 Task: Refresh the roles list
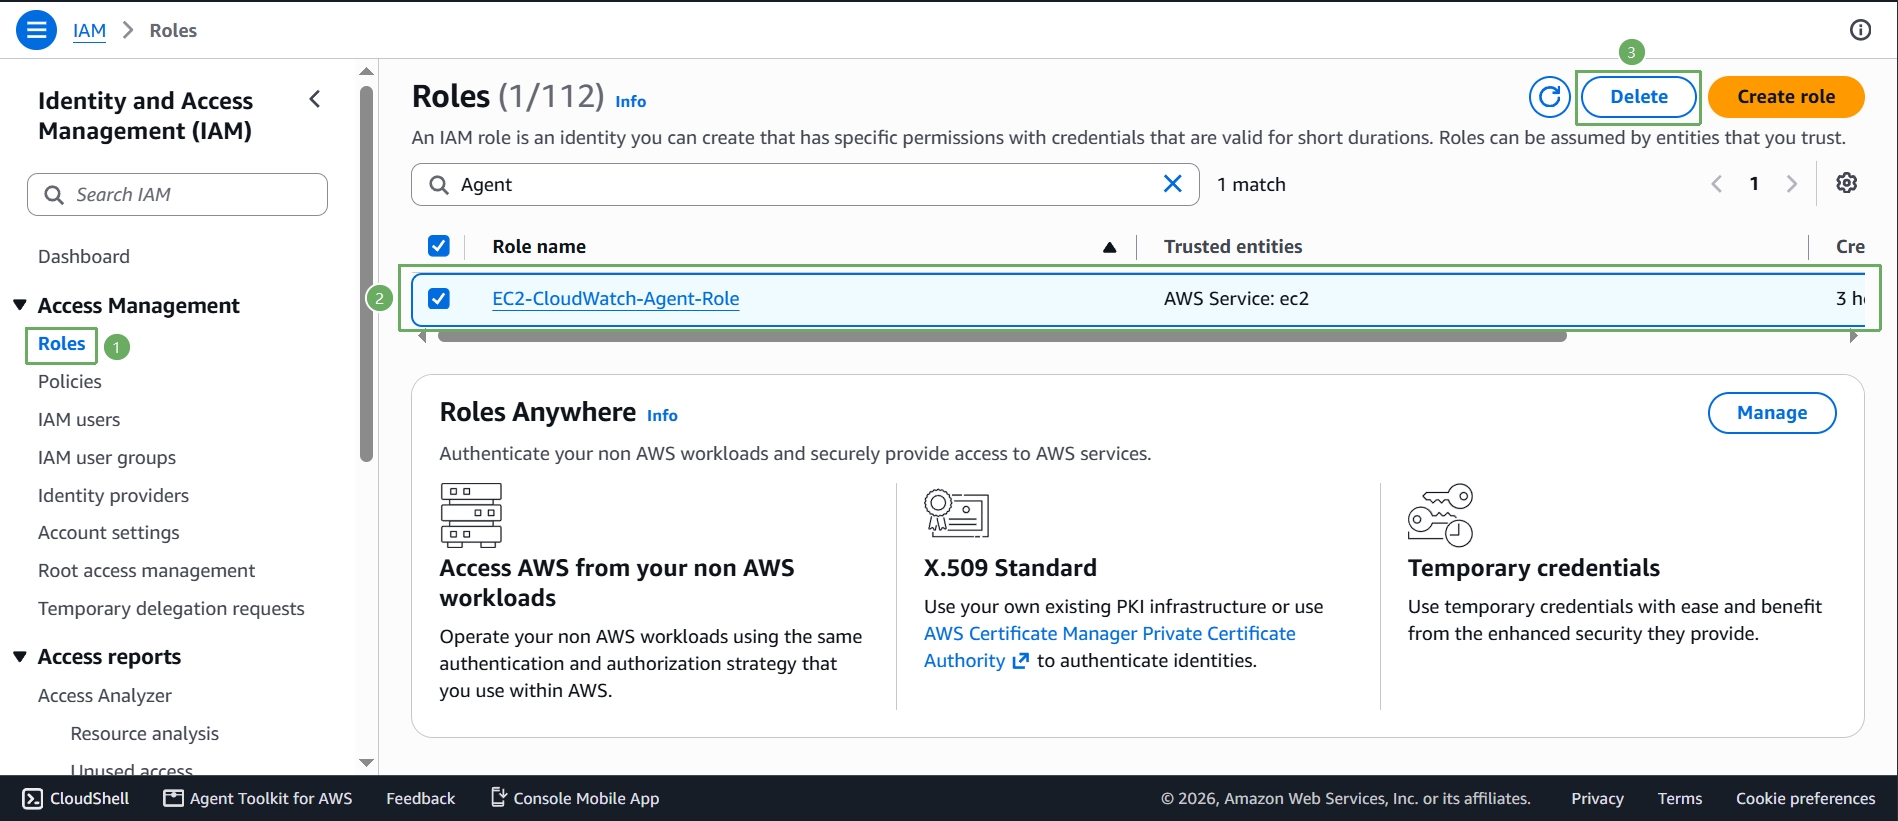(1549, 97)
